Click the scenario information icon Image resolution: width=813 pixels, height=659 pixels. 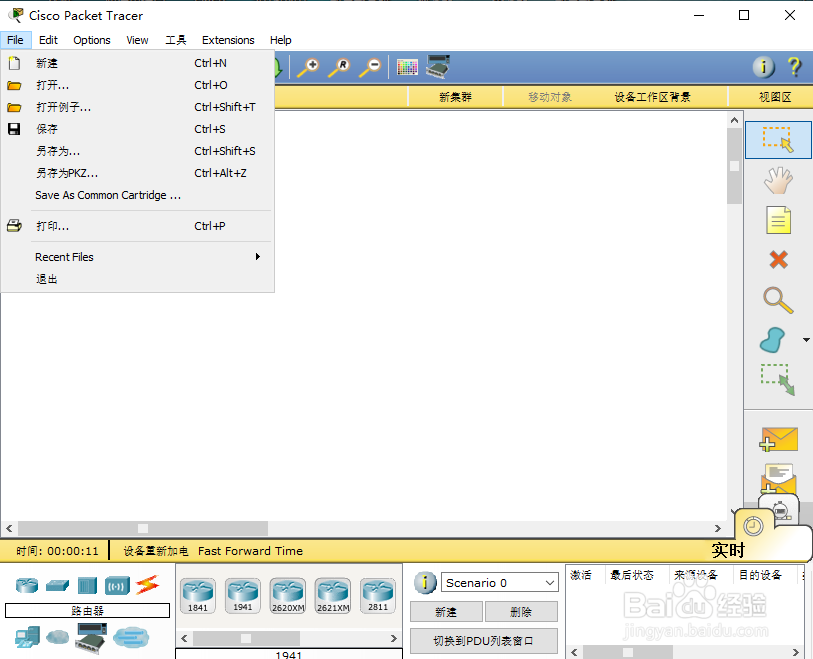pos(425,582)
